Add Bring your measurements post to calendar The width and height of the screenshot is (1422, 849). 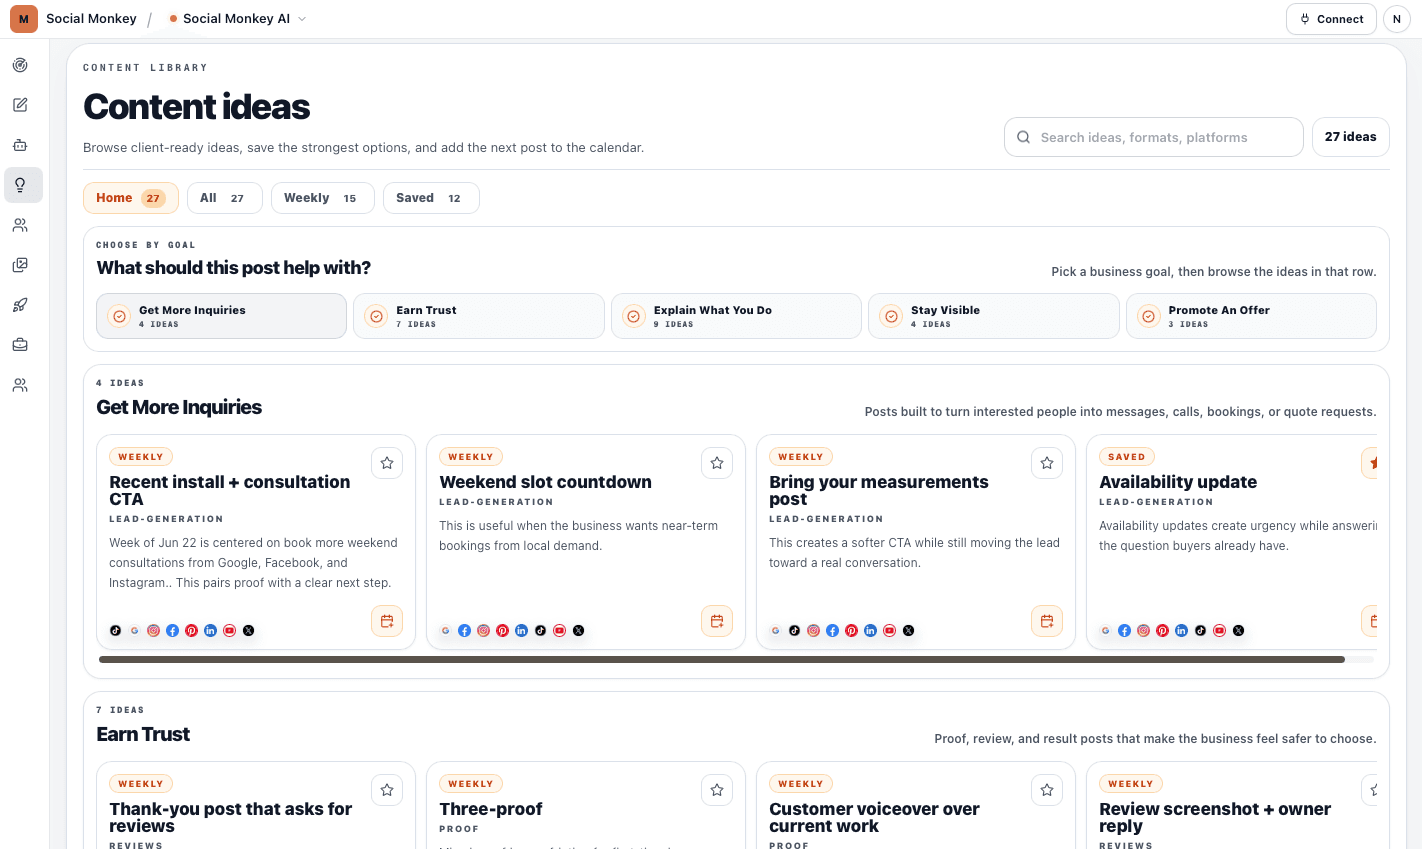coord(1047,621)
